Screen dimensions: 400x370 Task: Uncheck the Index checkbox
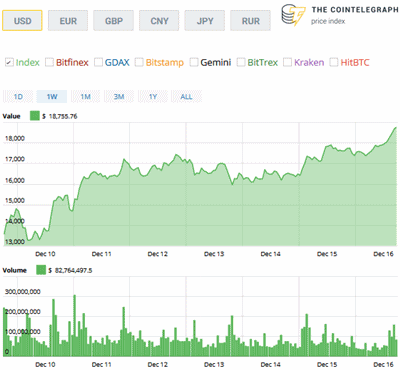tap(9, 62)
